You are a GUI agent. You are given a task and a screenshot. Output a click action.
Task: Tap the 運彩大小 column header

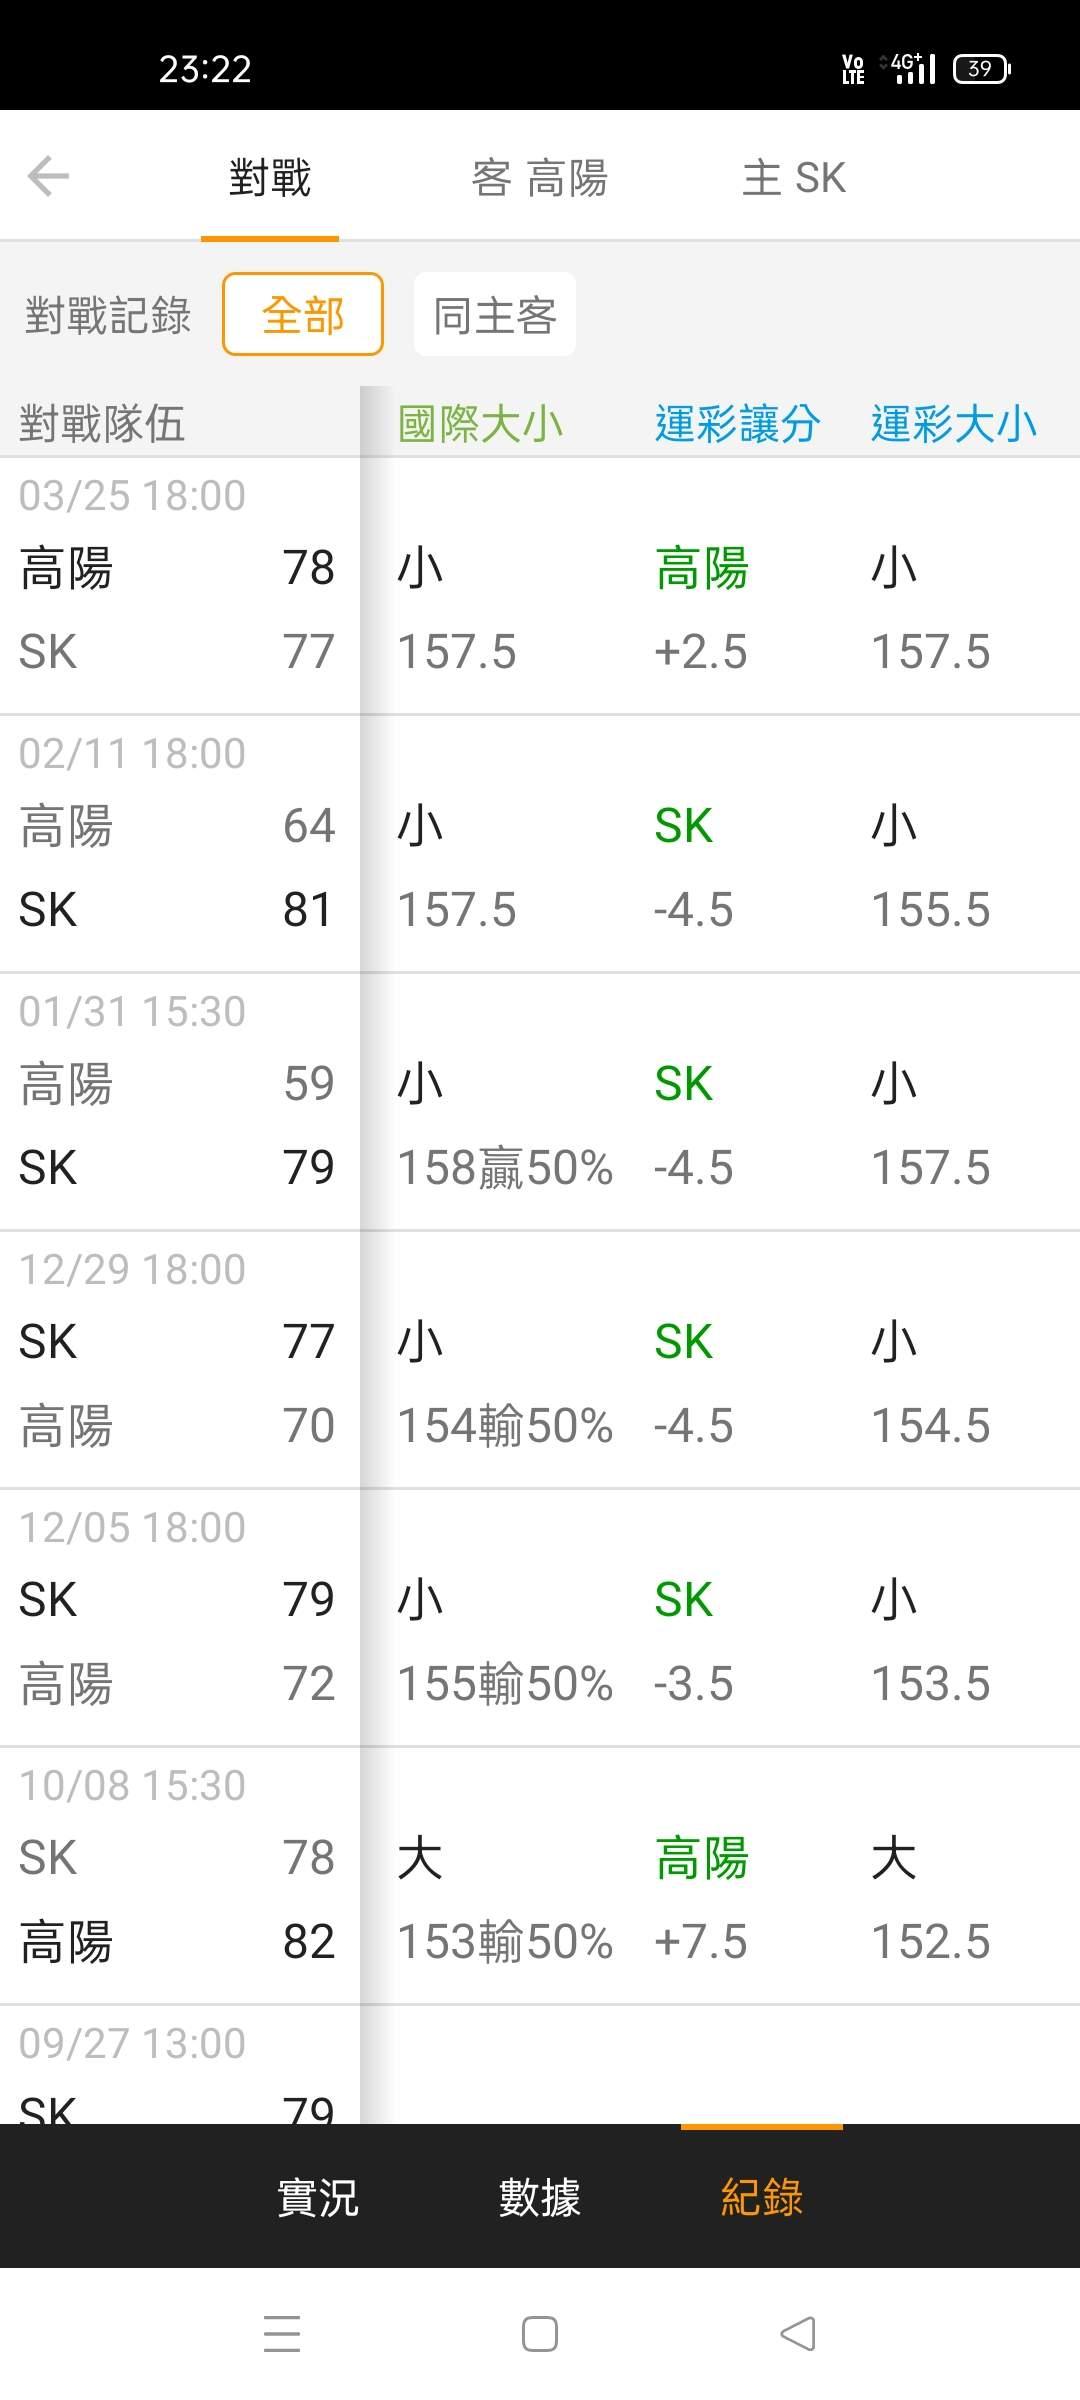953,424
